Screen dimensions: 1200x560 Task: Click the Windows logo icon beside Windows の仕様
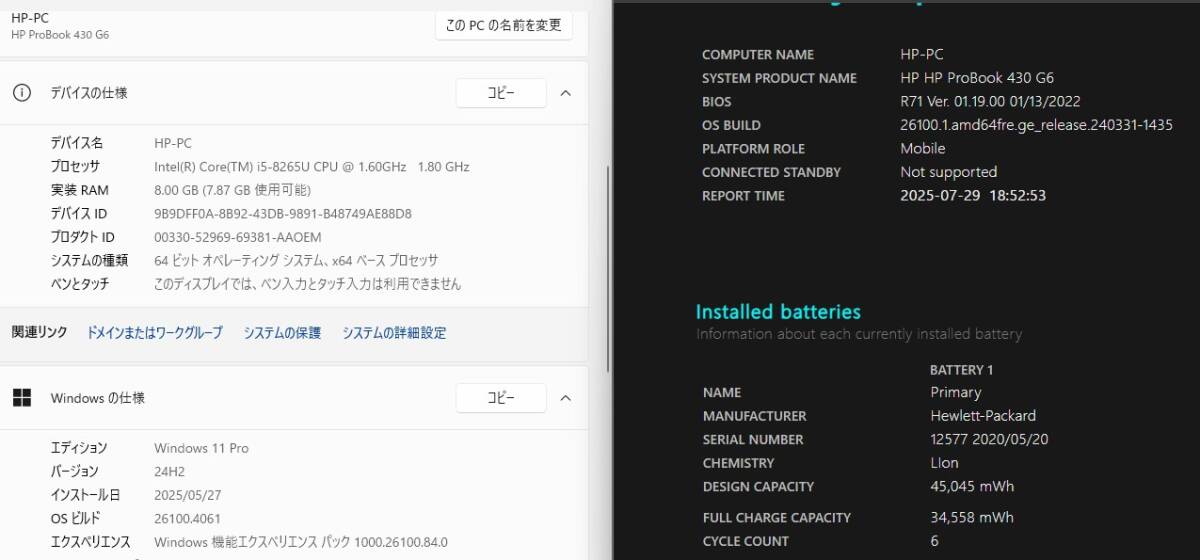[21, 398]
